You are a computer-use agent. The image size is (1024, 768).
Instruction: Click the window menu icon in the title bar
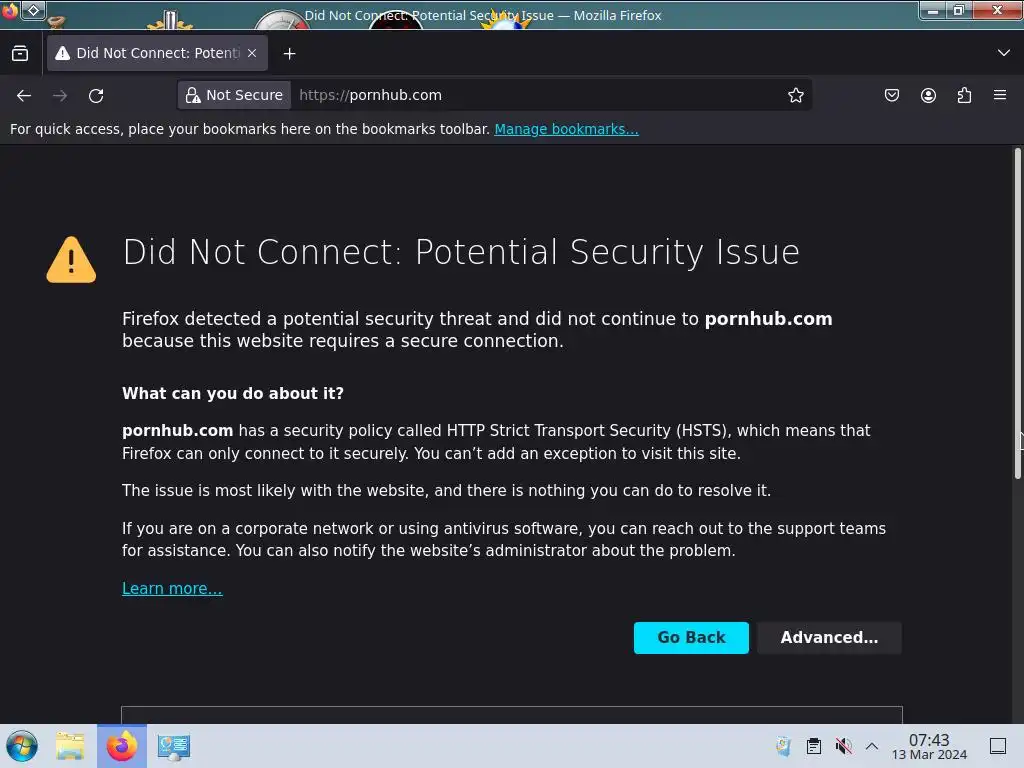[x=33, y=10]
